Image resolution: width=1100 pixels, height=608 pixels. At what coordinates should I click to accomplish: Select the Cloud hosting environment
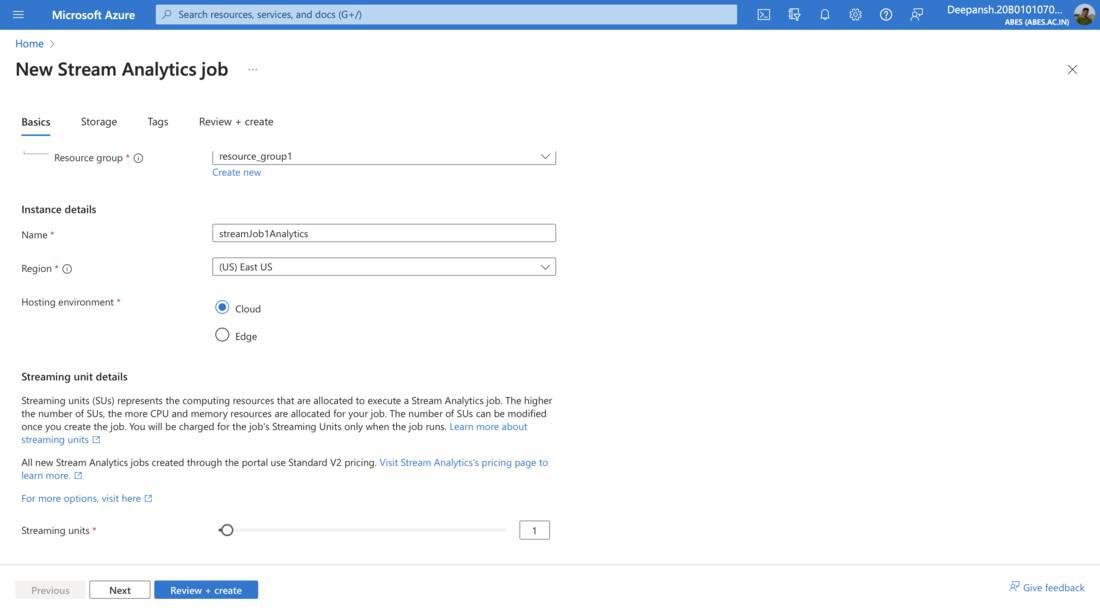click(222, 307)
